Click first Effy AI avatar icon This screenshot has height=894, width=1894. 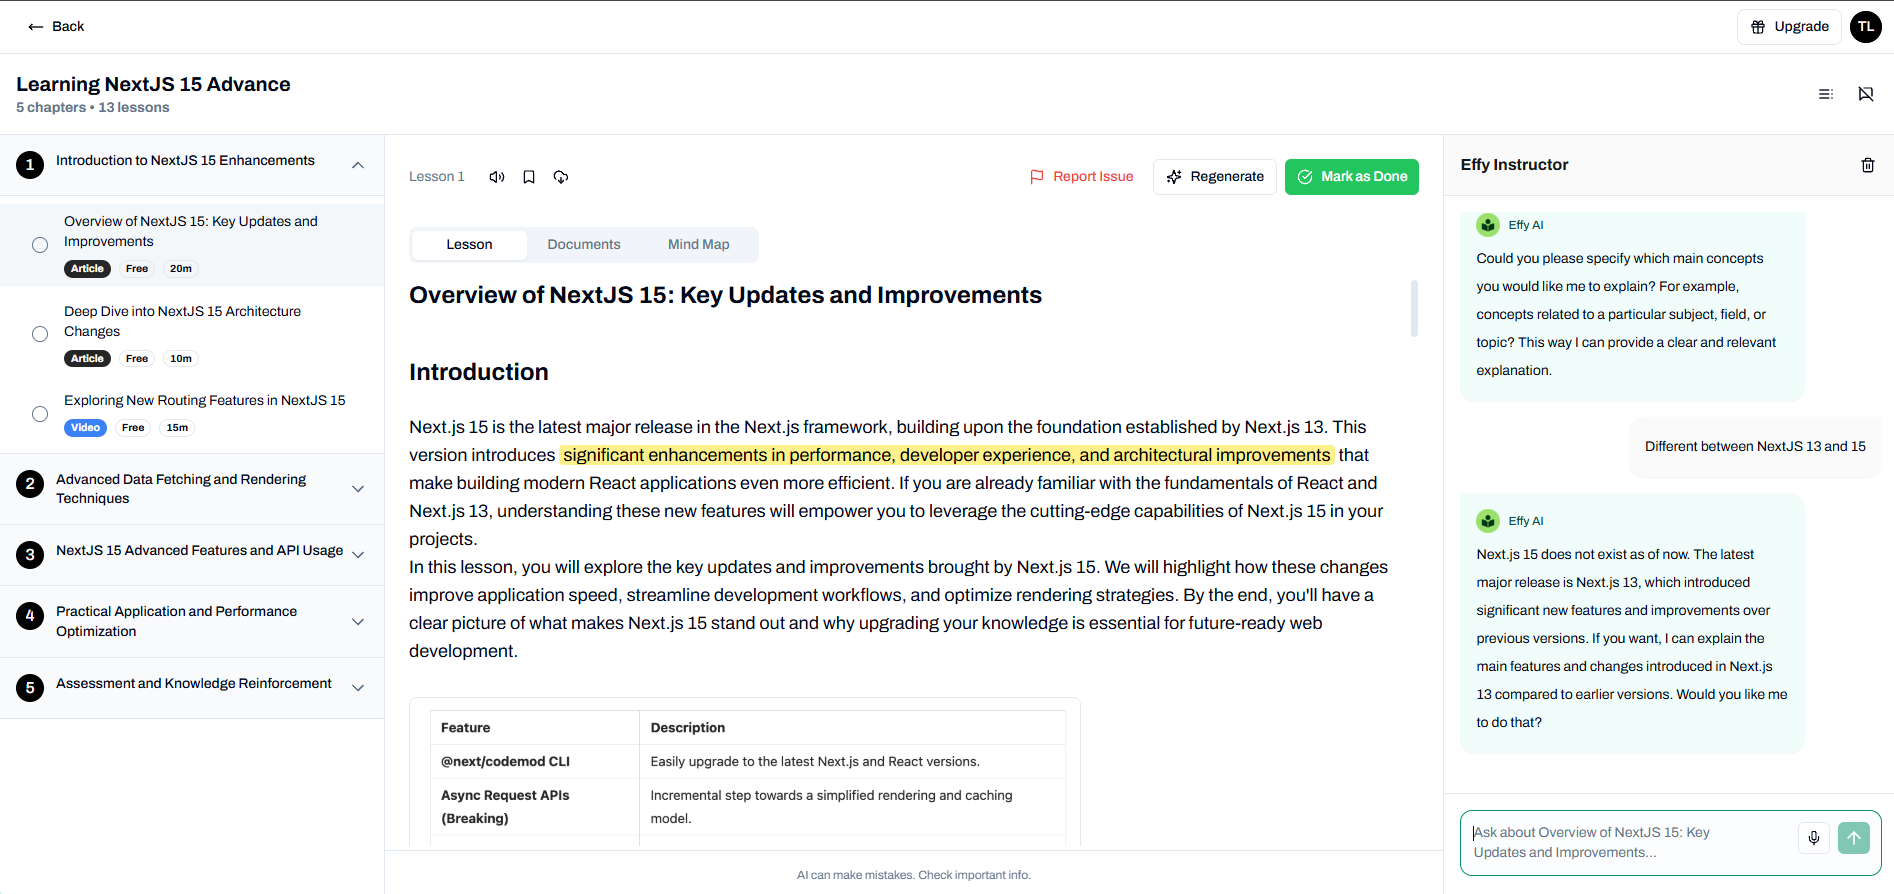coord(1488,225)
